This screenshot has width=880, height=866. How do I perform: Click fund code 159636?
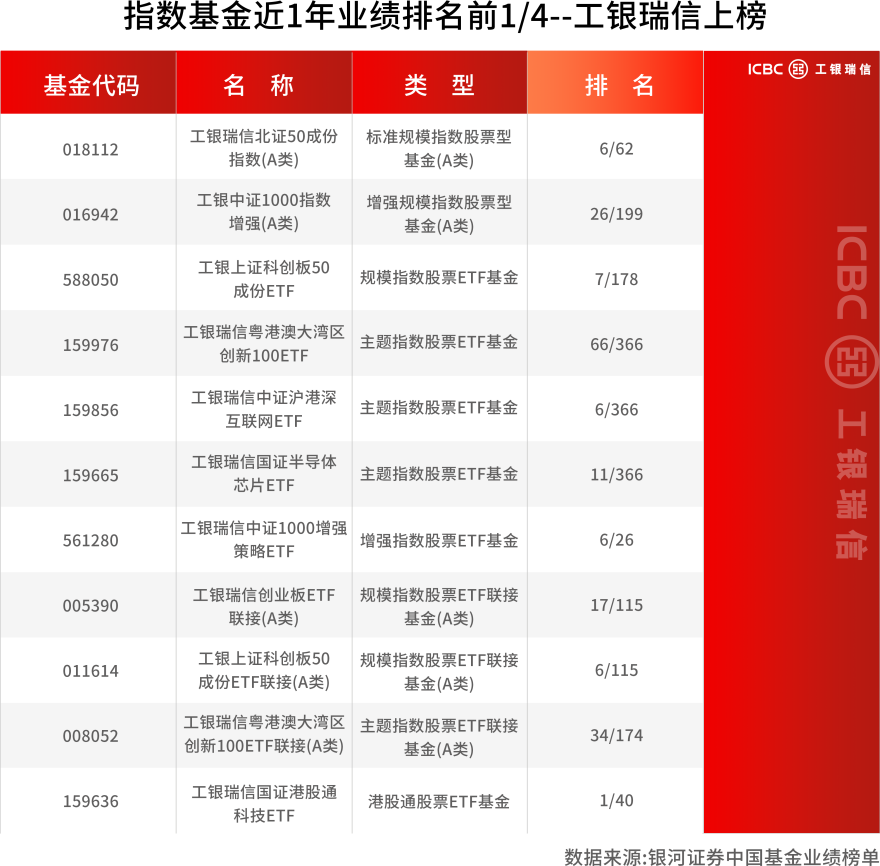tap(90, 801)
